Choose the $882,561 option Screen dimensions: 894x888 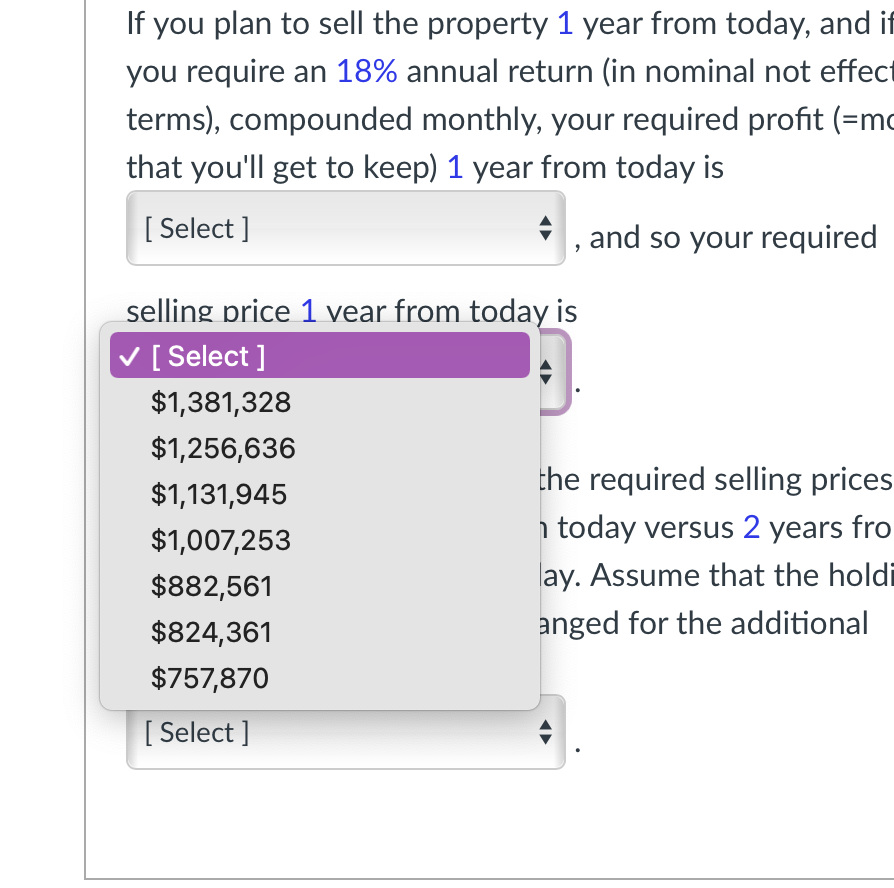(211, 587)
